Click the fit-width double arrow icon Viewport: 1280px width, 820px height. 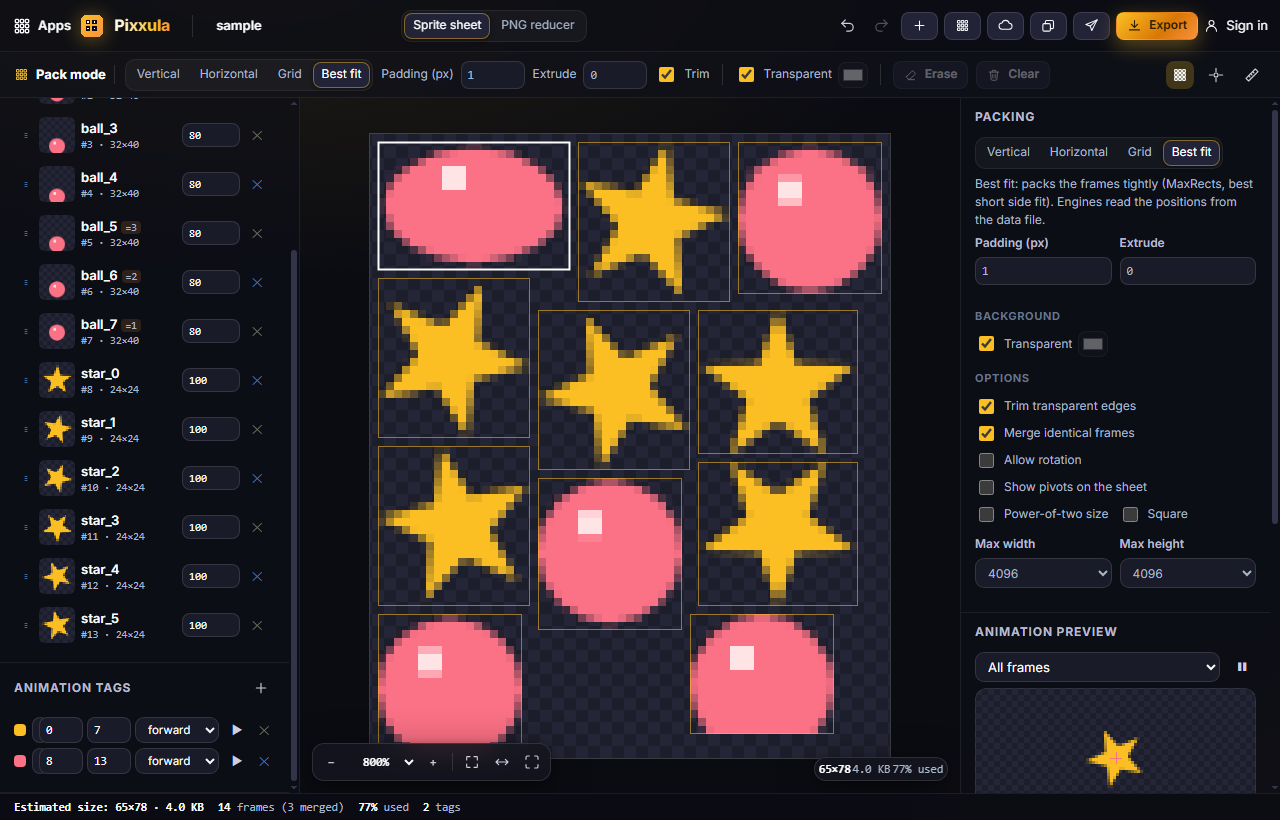tap(502, 762)
